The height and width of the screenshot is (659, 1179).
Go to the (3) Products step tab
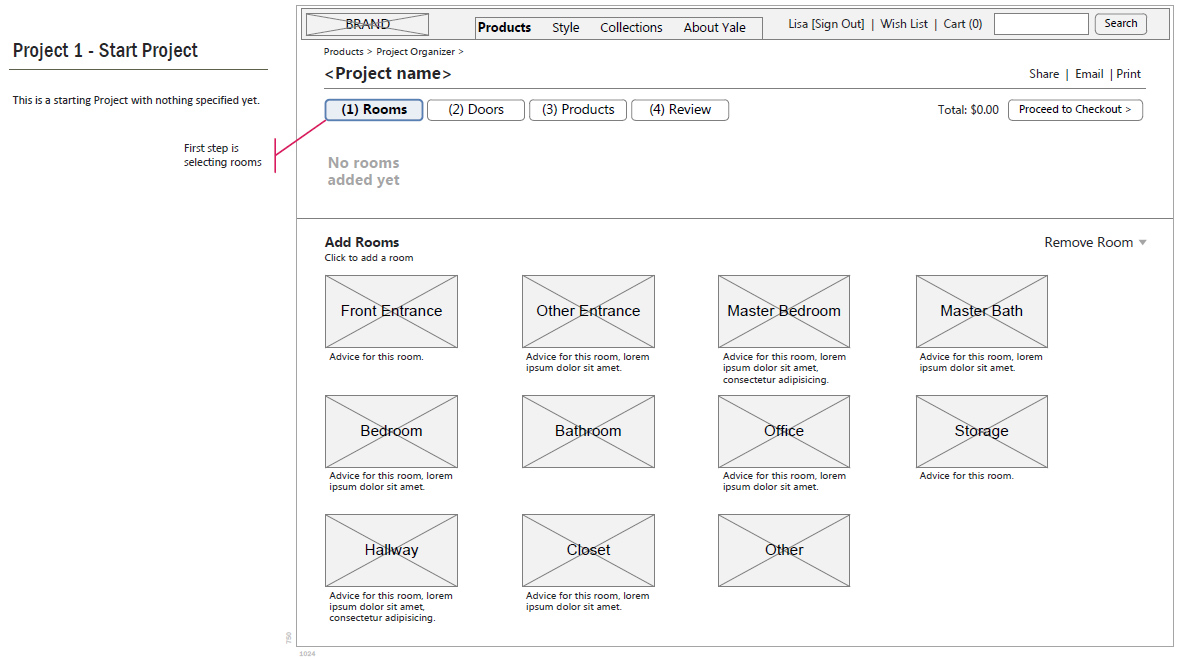click(x=578, y=110)
